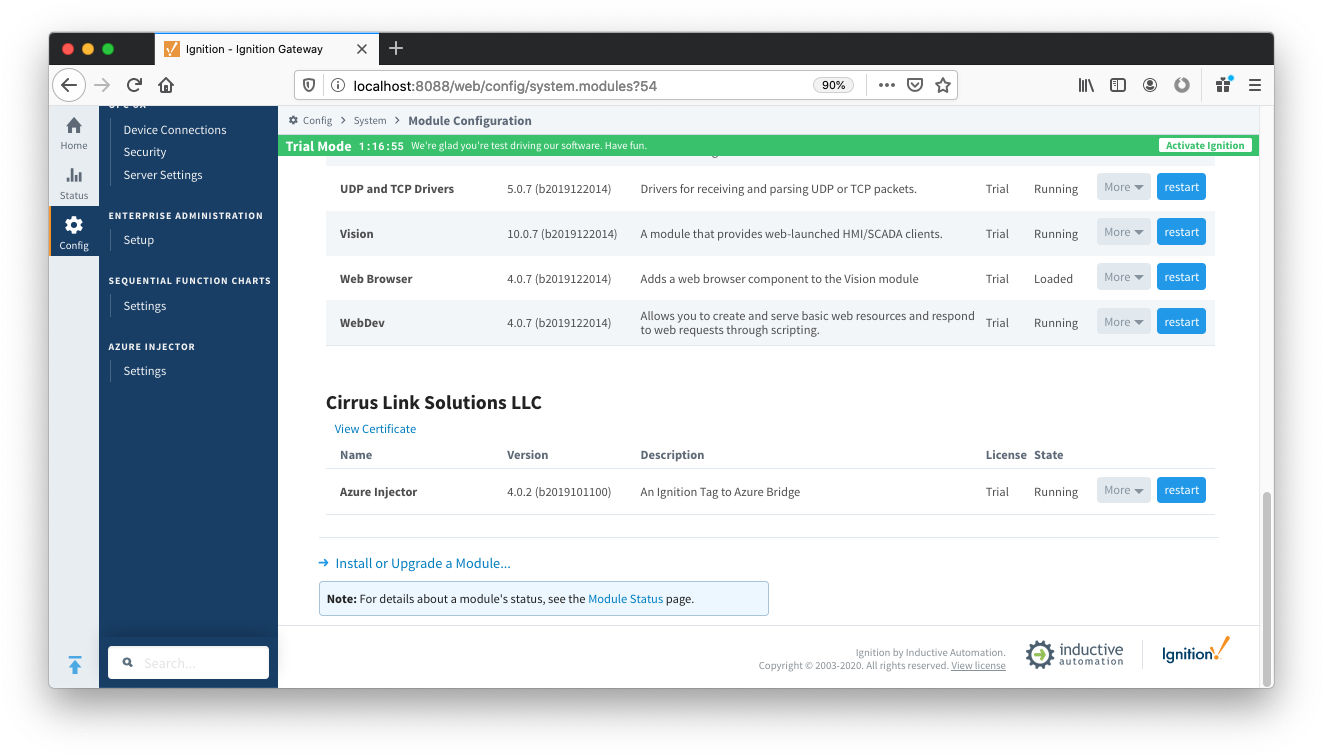The image size is (1322, 755).
Task: Click the page vertical scrollbar thumb
Action: pos(1266,587)
